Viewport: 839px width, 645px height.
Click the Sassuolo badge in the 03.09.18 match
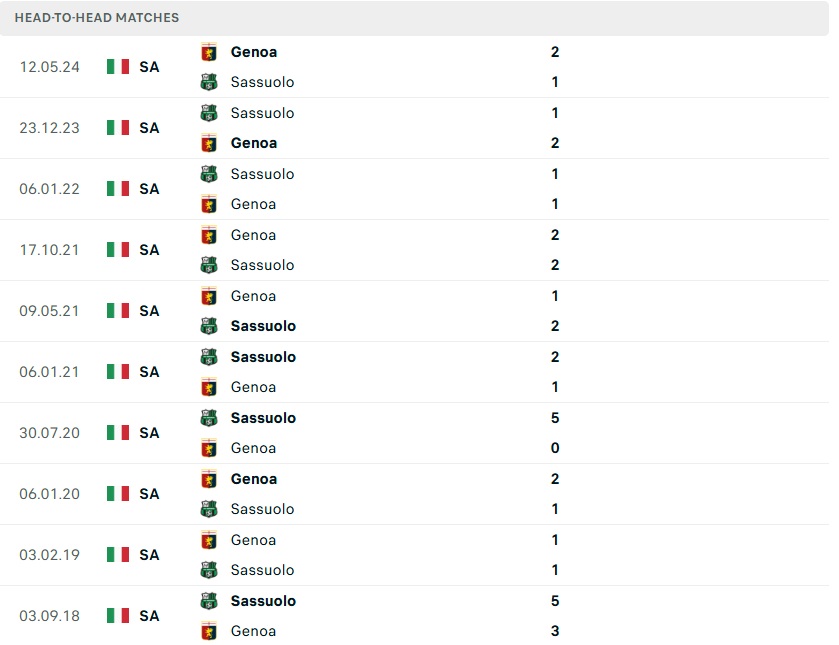tap(208, 601)
